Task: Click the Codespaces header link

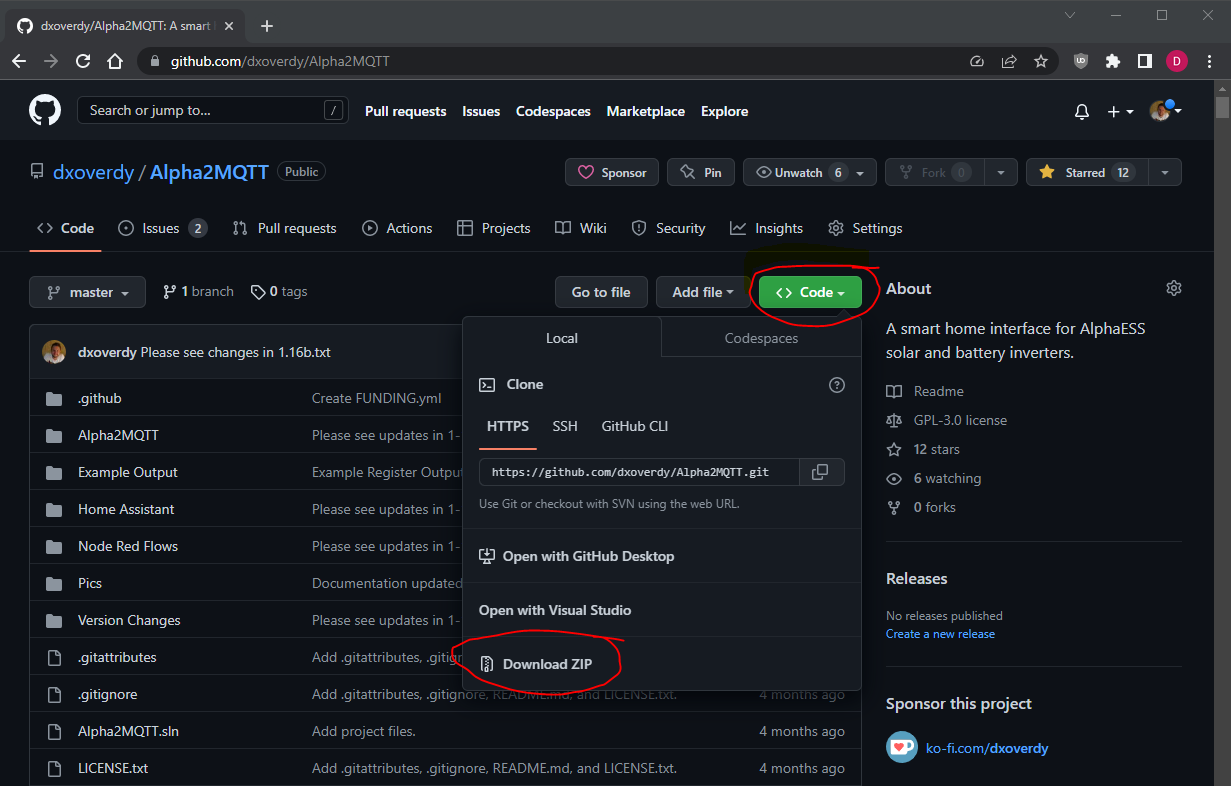Action: [x=553, y=111]
